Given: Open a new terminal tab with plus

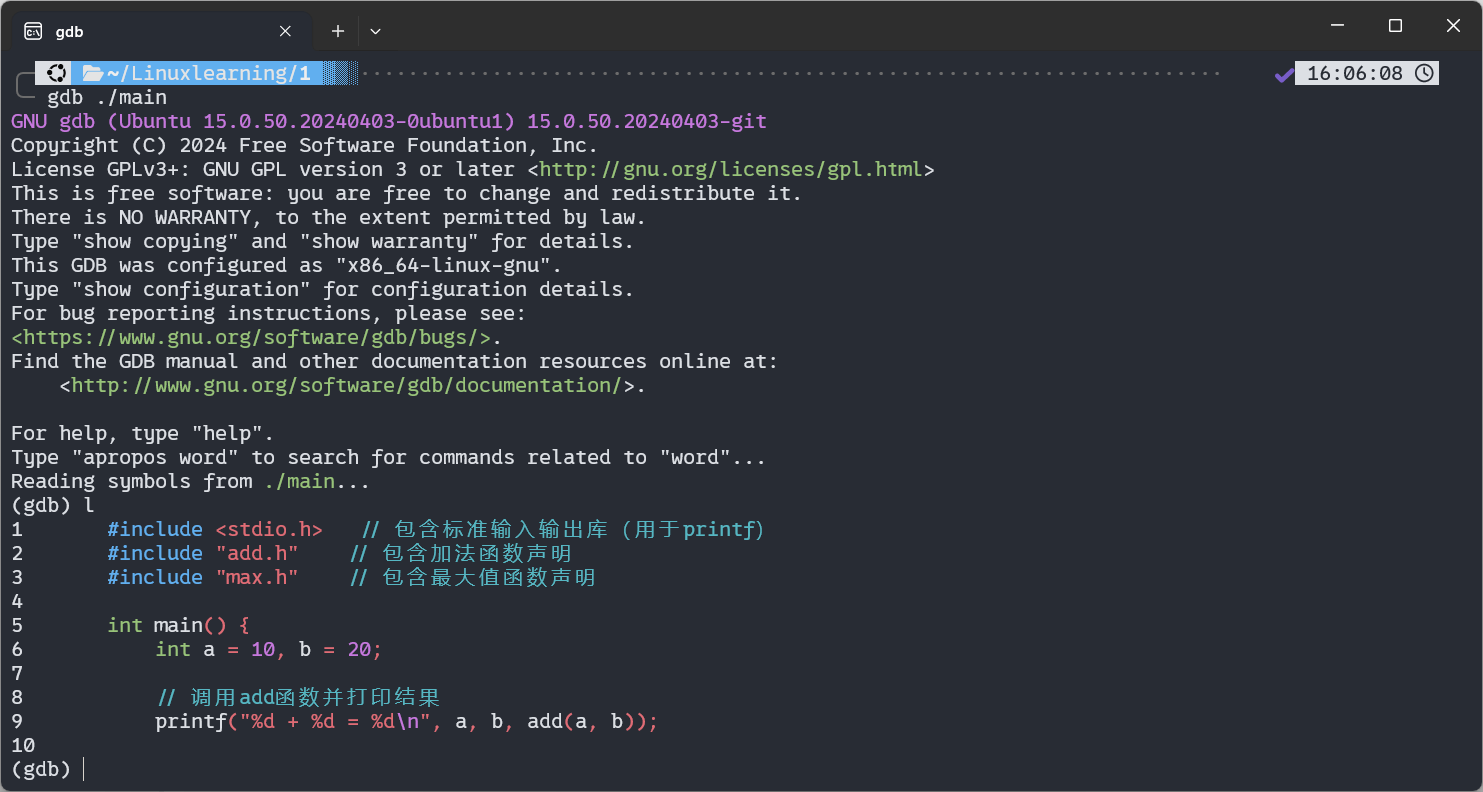Looking at the screenshot, I should tap(338, 31).
